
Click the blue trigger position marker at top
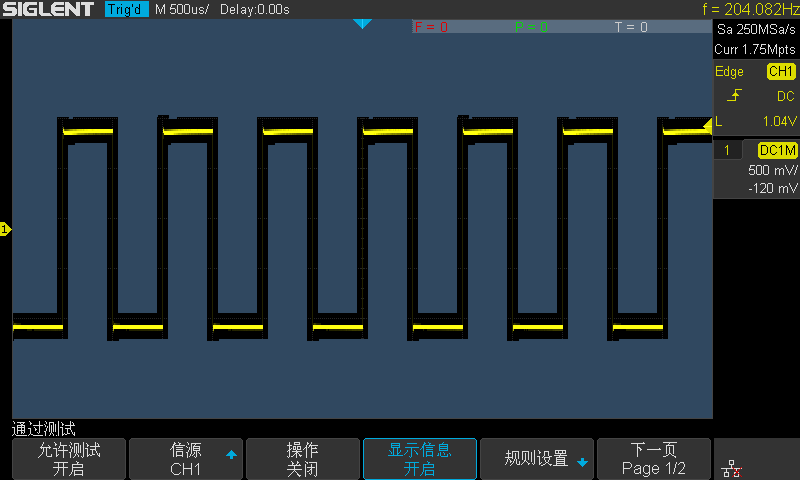click(x=362, y=23)
